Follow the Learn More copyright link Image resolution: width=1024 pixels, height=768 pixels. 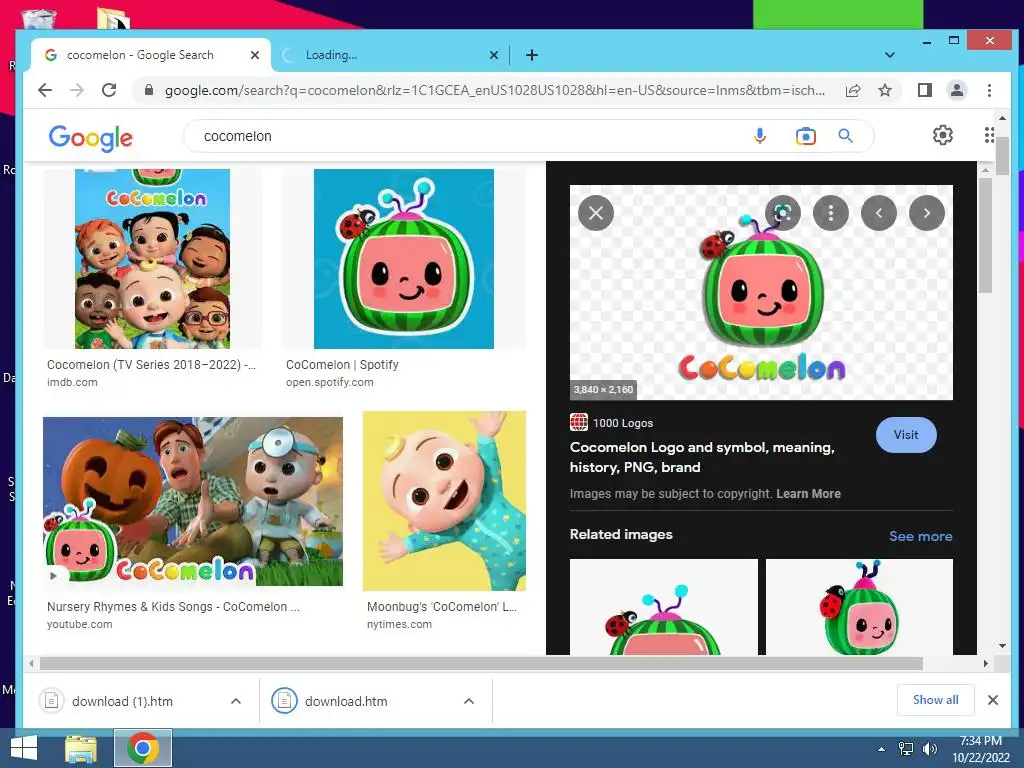pyautogui.click(x=808, y=494)
